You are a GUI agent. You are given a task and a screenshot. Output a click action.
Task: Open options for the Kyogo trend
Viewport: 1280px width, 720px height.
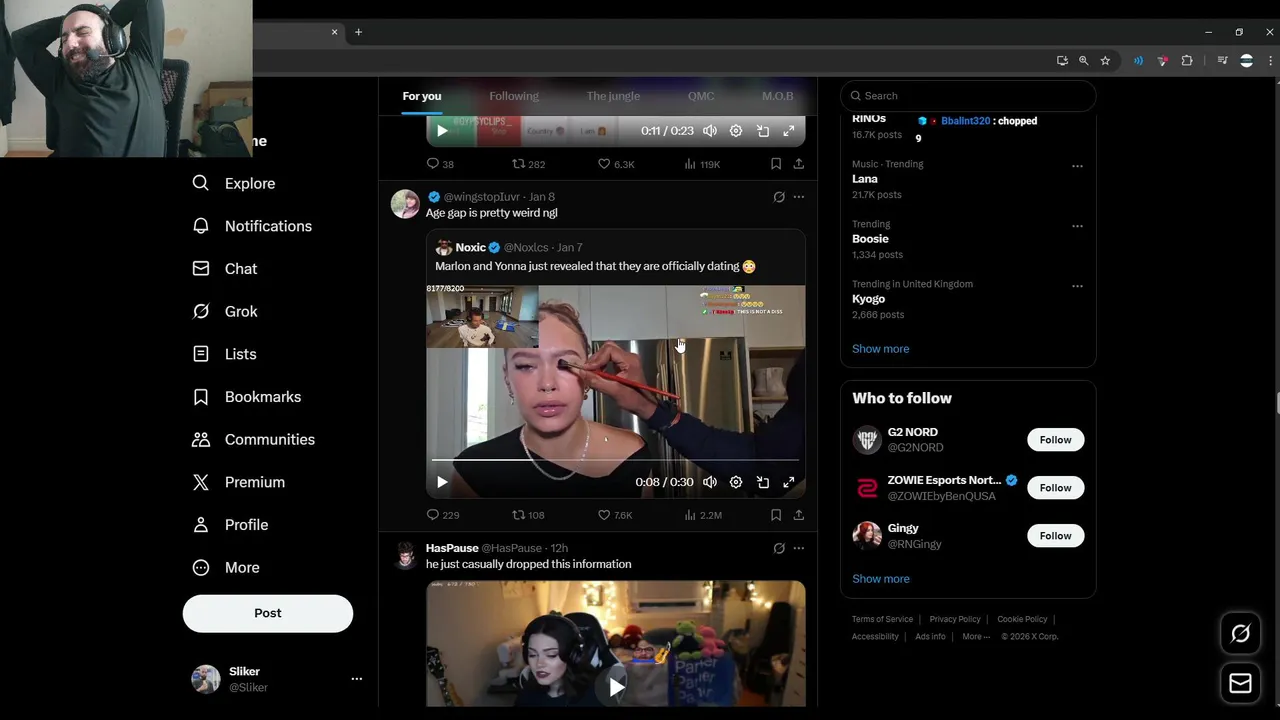[1077, 286]
